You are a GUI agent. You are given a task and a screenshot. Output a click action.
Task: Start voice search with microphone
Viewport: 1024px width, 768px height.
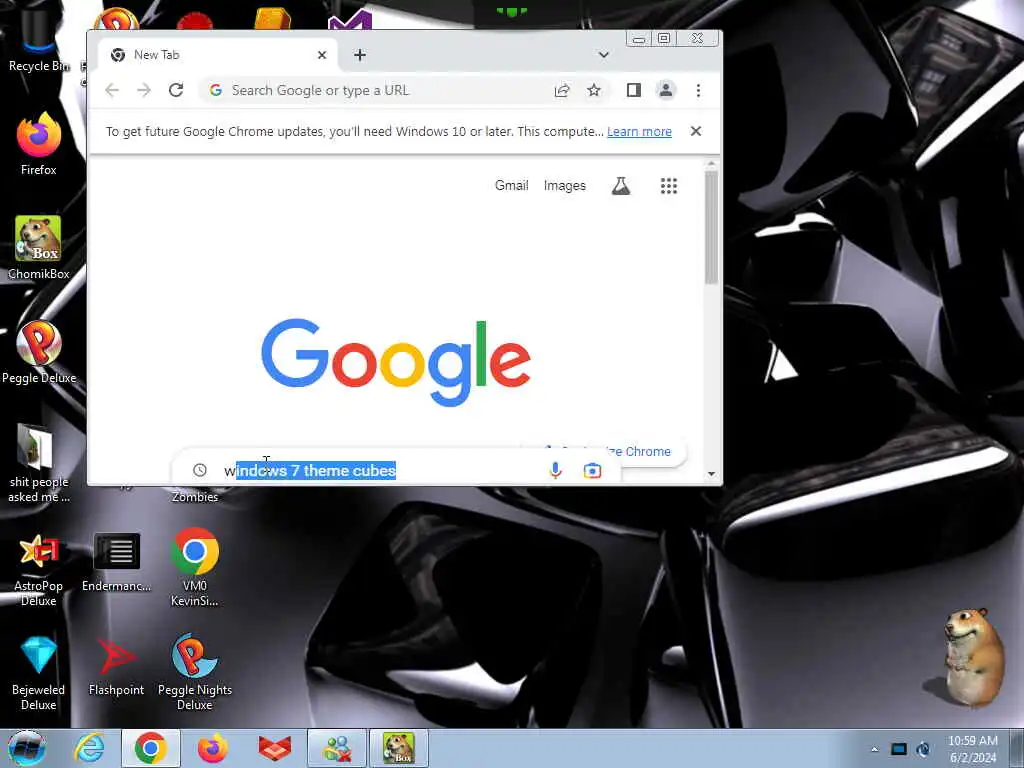(555, 470)
